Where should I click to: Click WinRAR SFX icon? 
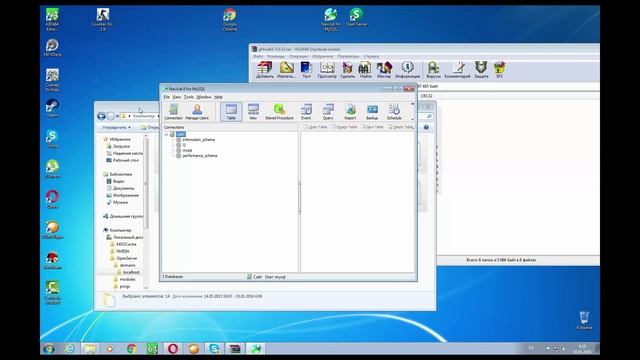point(499,70)
